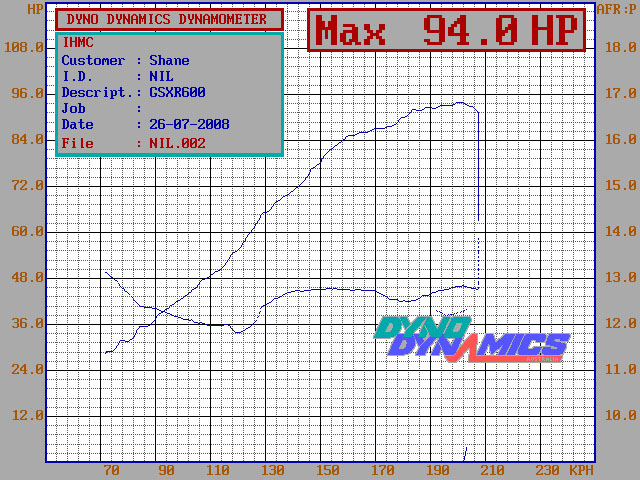Click the '12.0' AFR axis value
Screen dimensions: 640x480
pyautogui.click(x=620, y=324)
